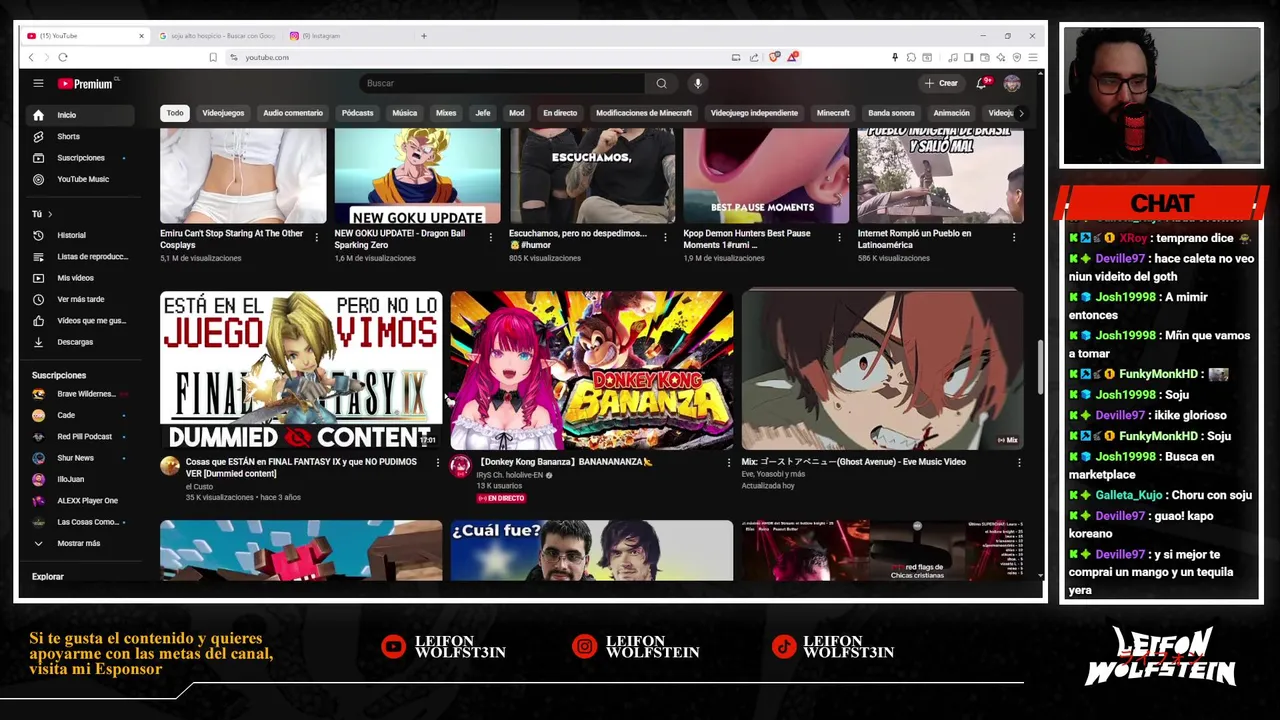Viewport: 1280px width, 720px height.
Task: Open Cade subscription channel
Action: pos(80,415)
